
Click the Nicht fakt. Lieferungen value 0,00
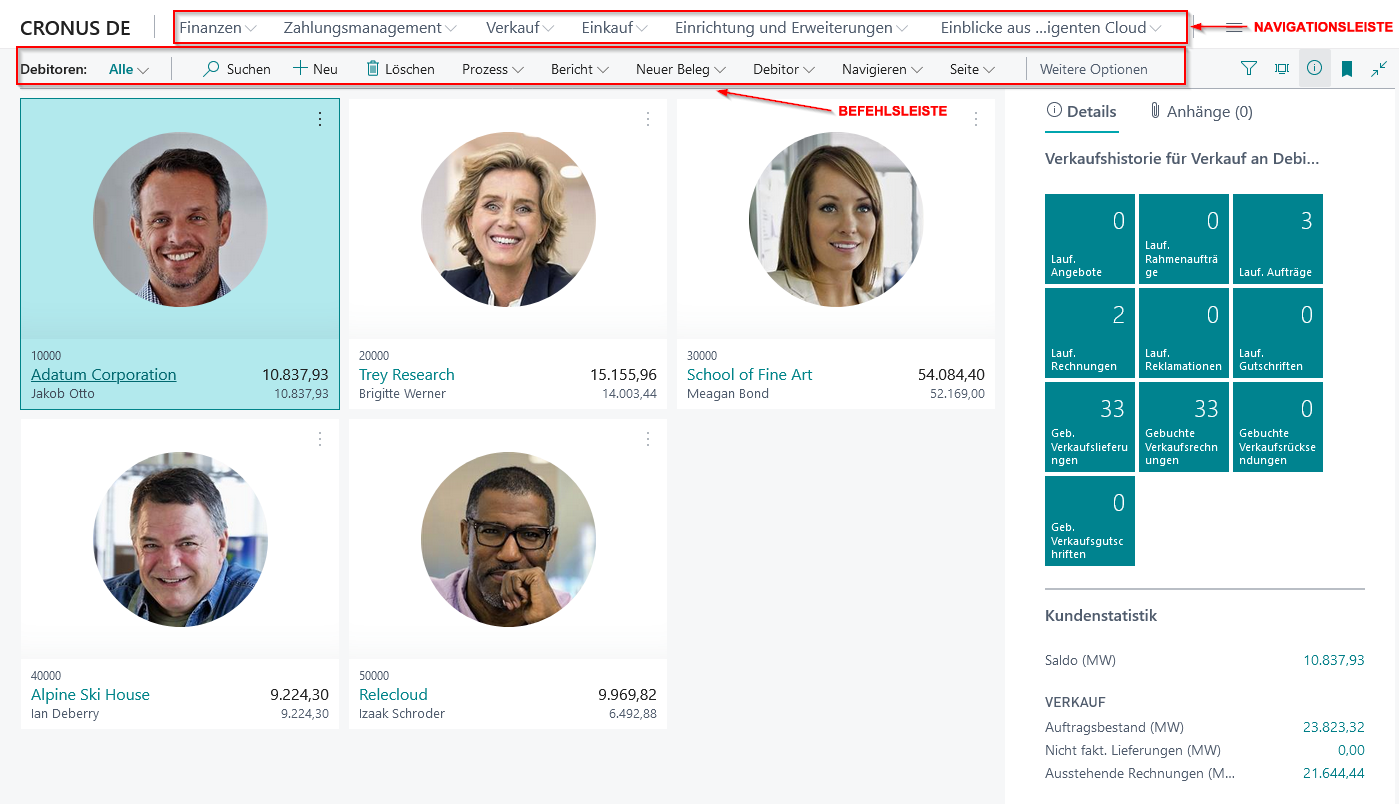pyautogui.click(x=1351, y=750)
